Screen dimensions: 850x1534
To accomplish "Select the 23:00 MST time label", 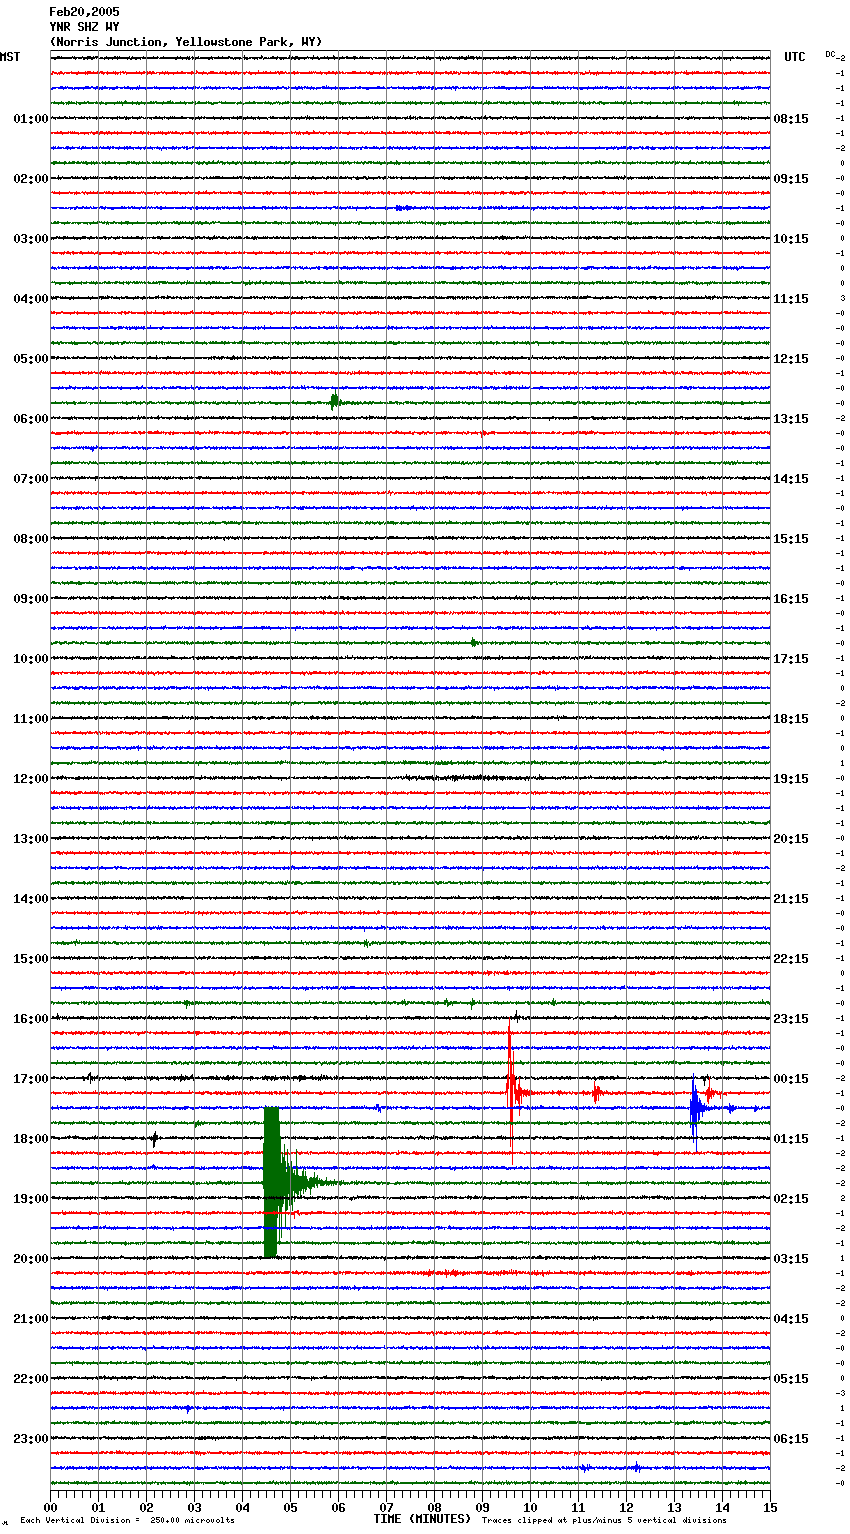I will pos(31,1439).
